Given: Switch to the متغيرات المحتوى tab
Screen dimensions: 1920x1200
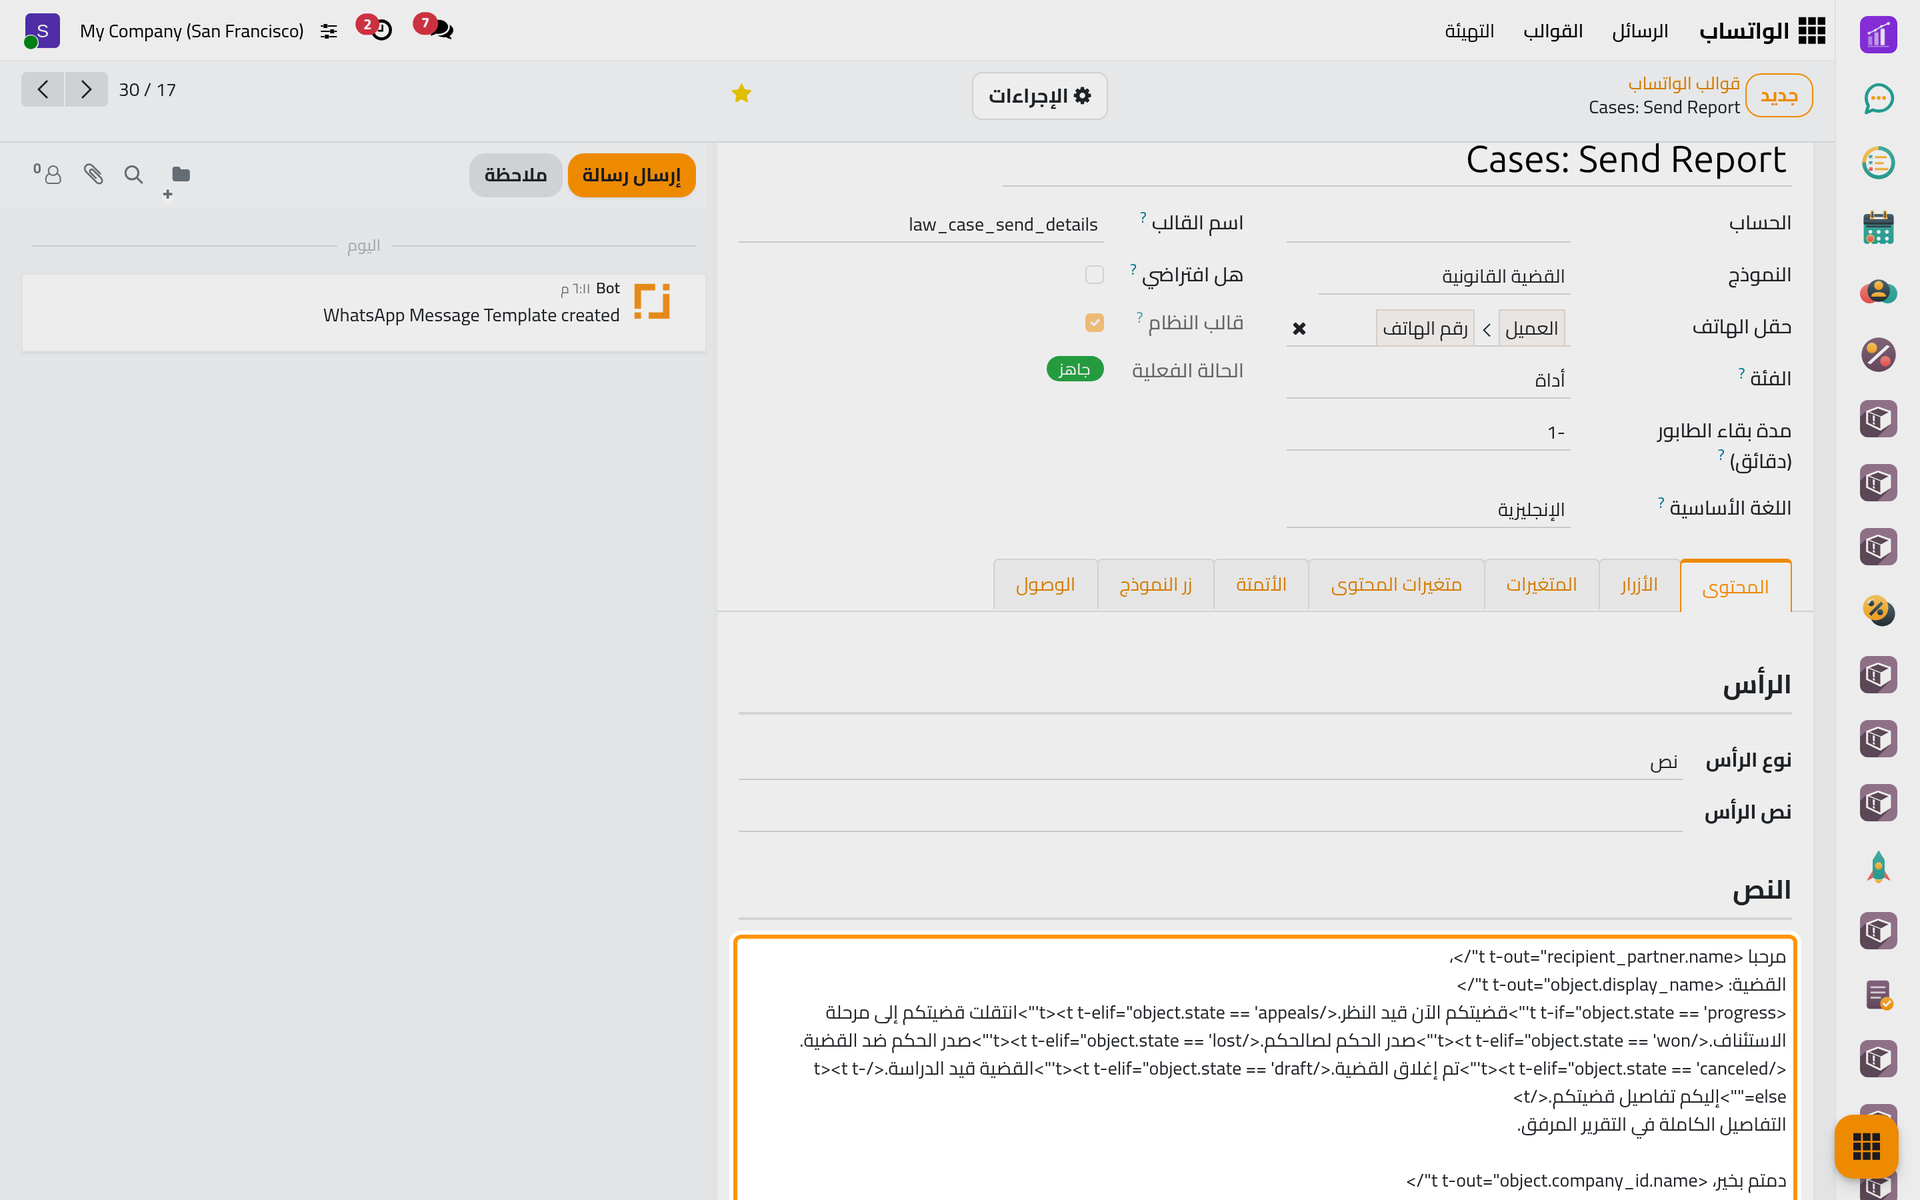Looking at the screenshot, I should point(1396,585).
